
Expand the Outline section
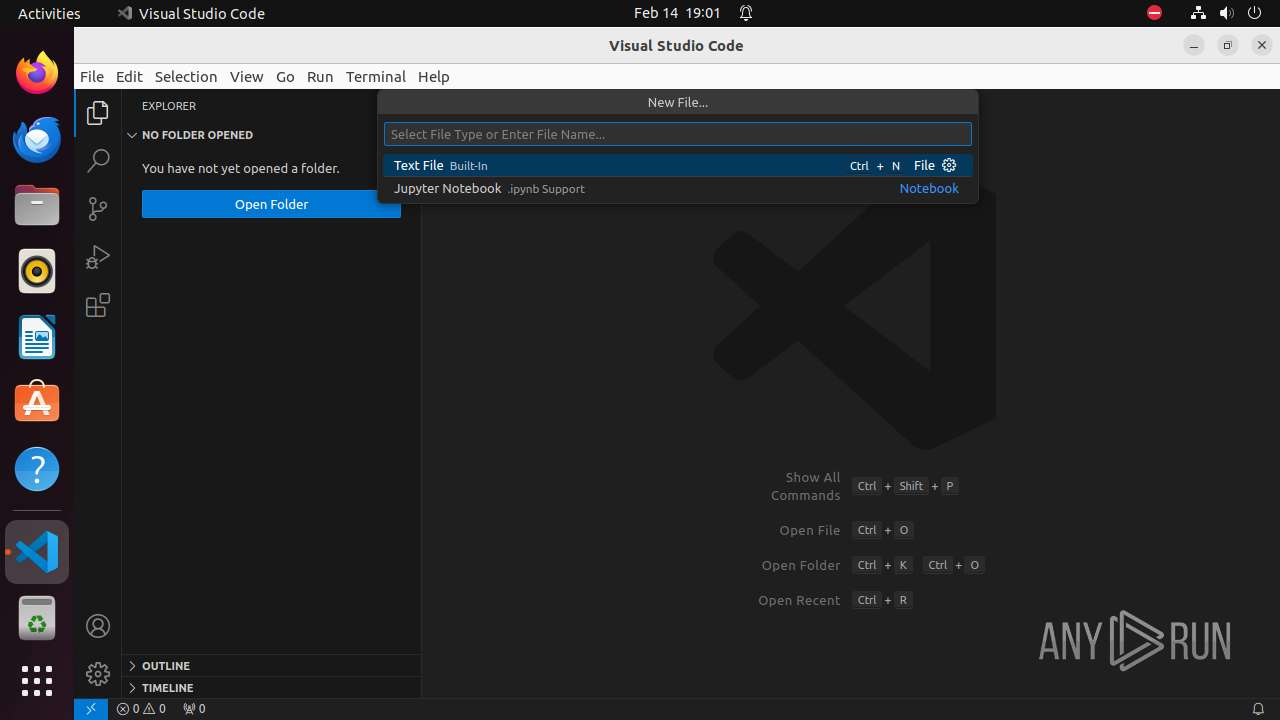click(x=271, y=665)
